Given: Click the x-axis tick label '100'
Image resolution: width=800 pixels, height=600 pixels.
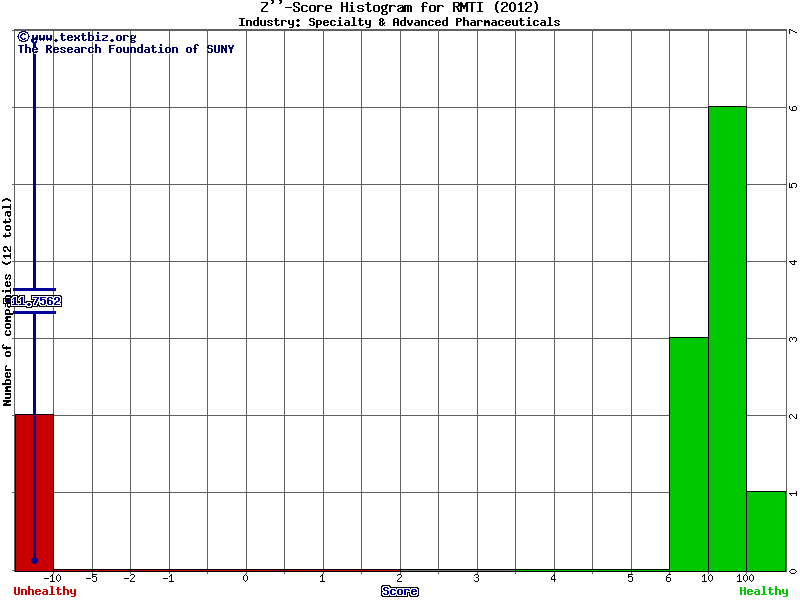Looking at the screenshot, I should pos(745,578).
